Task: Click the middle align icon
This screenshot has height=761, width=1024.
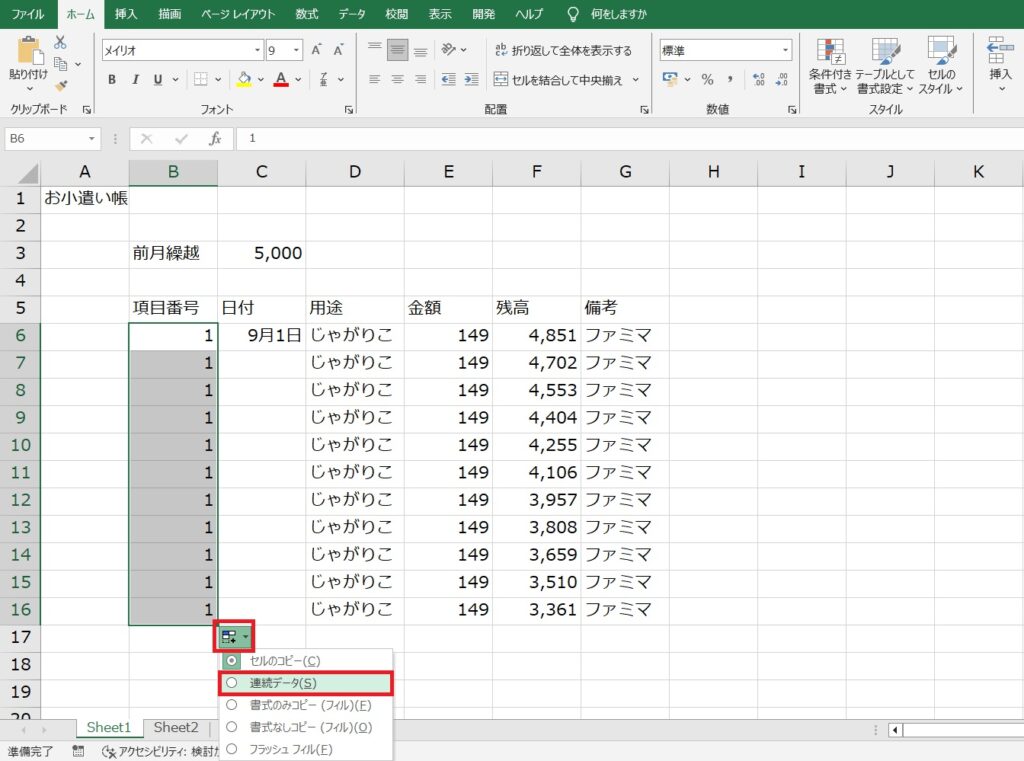Action: click(397, 50)
